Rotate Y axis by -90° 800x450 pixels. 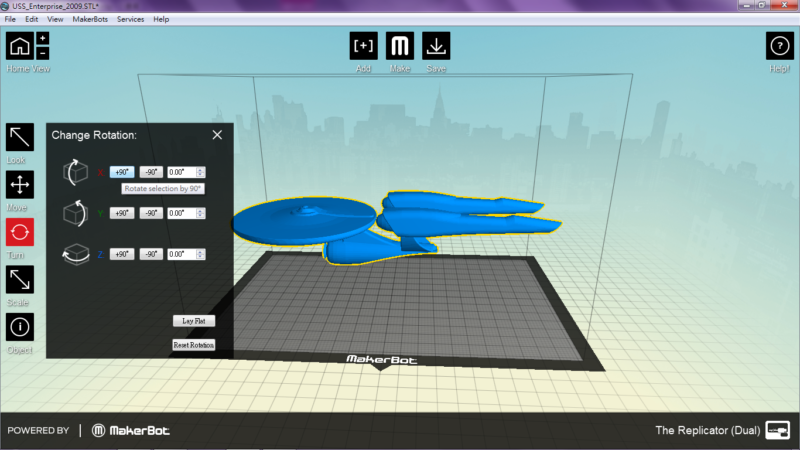pyautogui.click(x=151, y=213)
